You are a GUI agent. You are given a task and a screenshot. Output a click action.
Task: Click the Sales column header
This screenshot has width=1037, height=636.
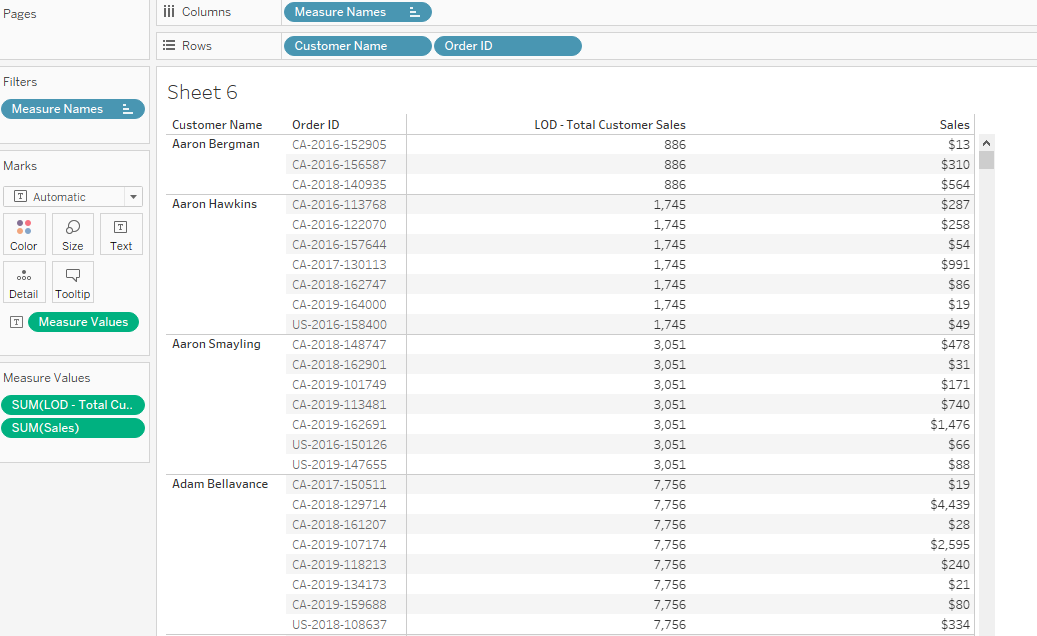click(954, 124)
